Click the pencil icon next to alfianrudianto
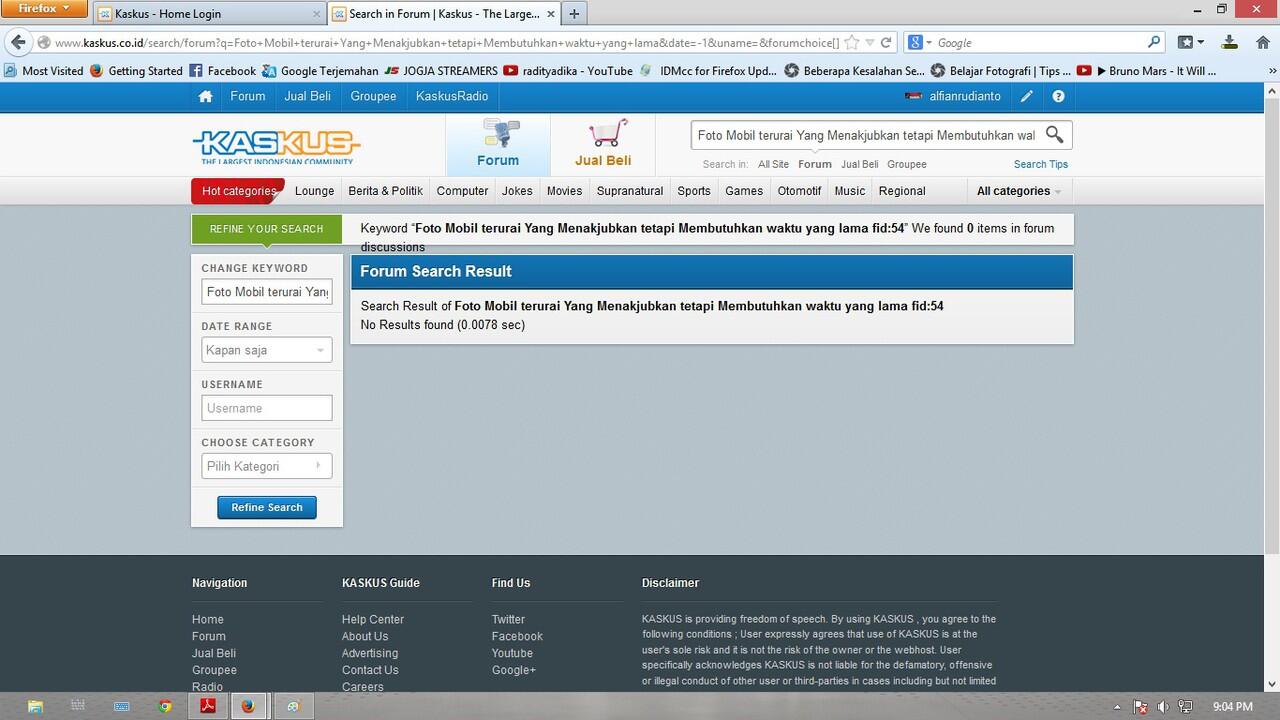 coord(1026,96)
